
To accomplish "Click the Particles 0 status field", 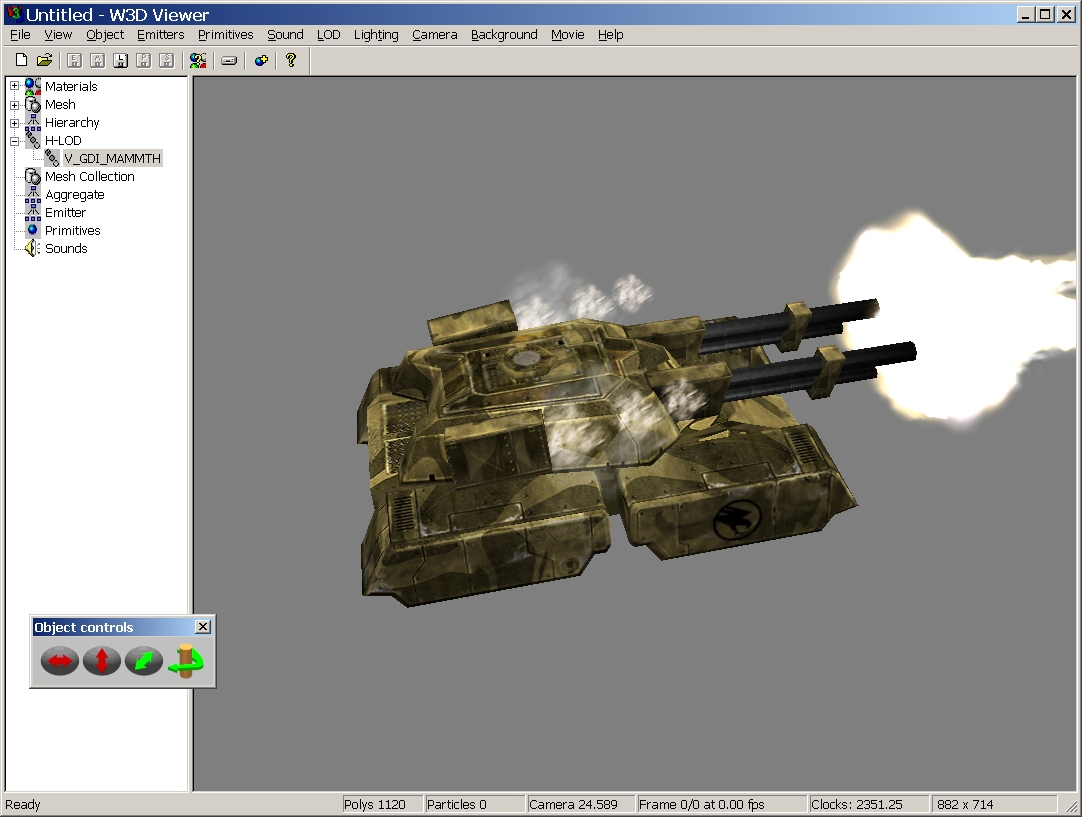I will pos(474,805).
